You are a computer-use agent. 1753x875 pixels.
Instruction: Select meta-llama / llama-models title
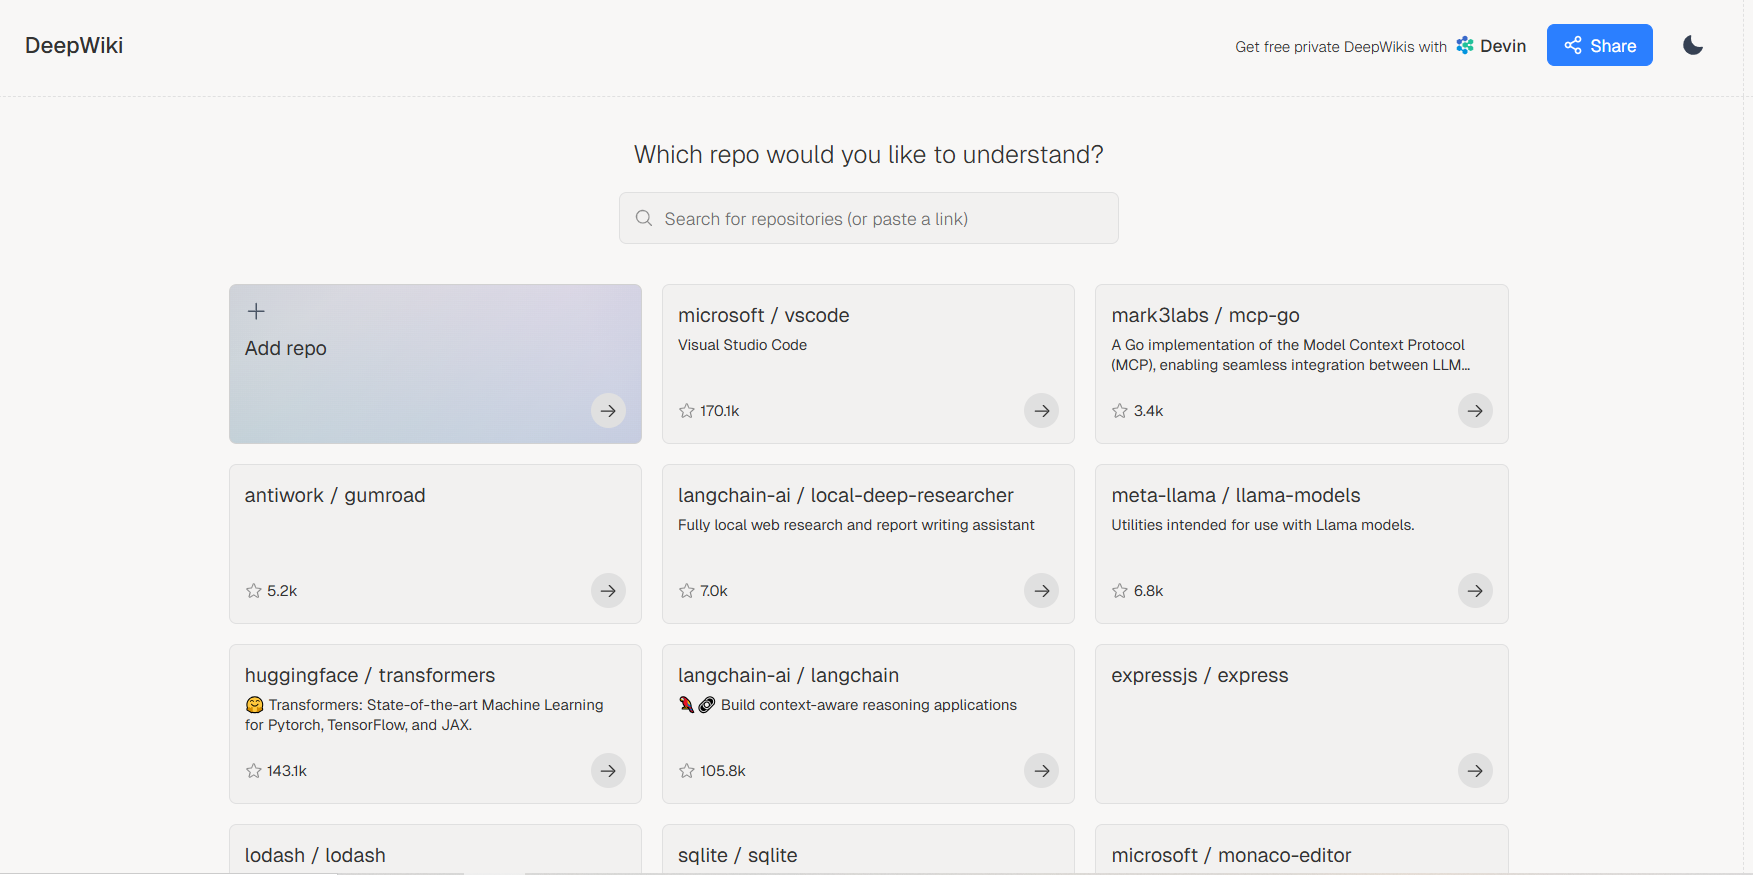tap(1236, 495)
